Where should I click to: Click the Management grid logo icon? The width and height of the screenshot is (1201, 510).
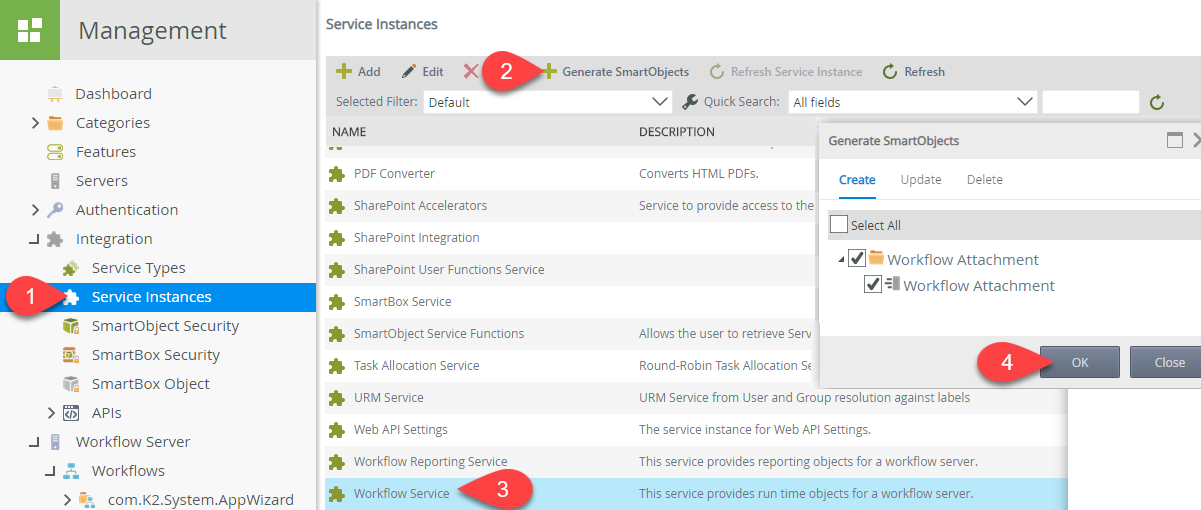[29, 30]
